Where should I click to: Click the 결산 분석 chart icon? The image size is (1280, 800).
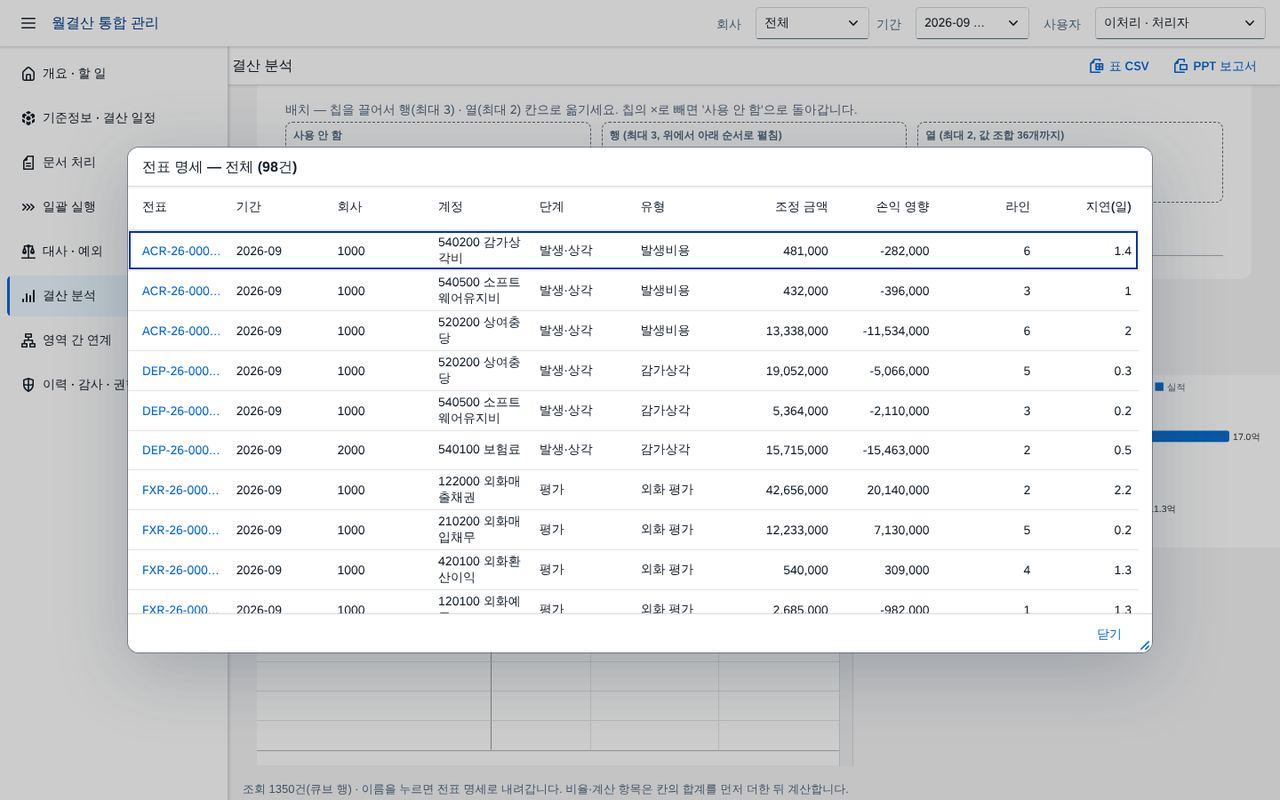(28, 296)
